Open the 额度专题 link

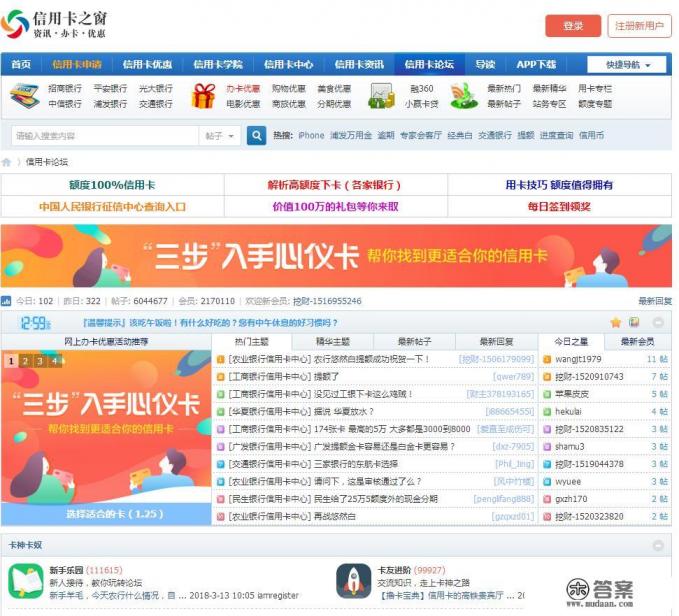595,104
